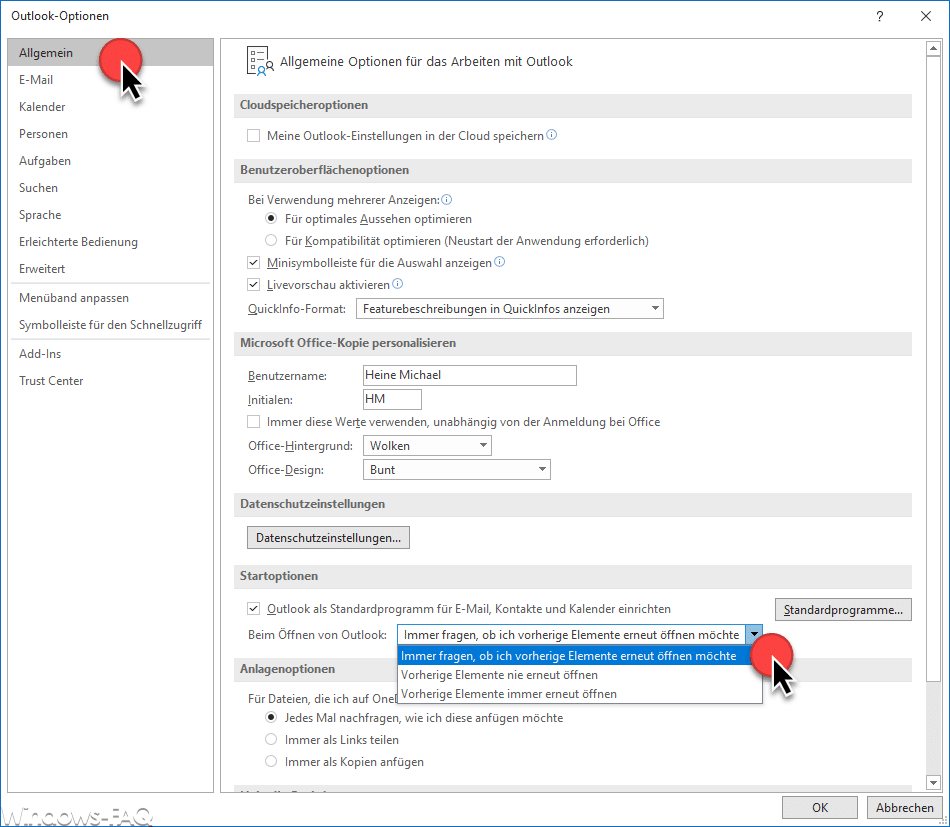The width and height of the screenshot is (950, 827).
Task: Click info icon beside Livevorschau aktivieren
Action: 397,284
